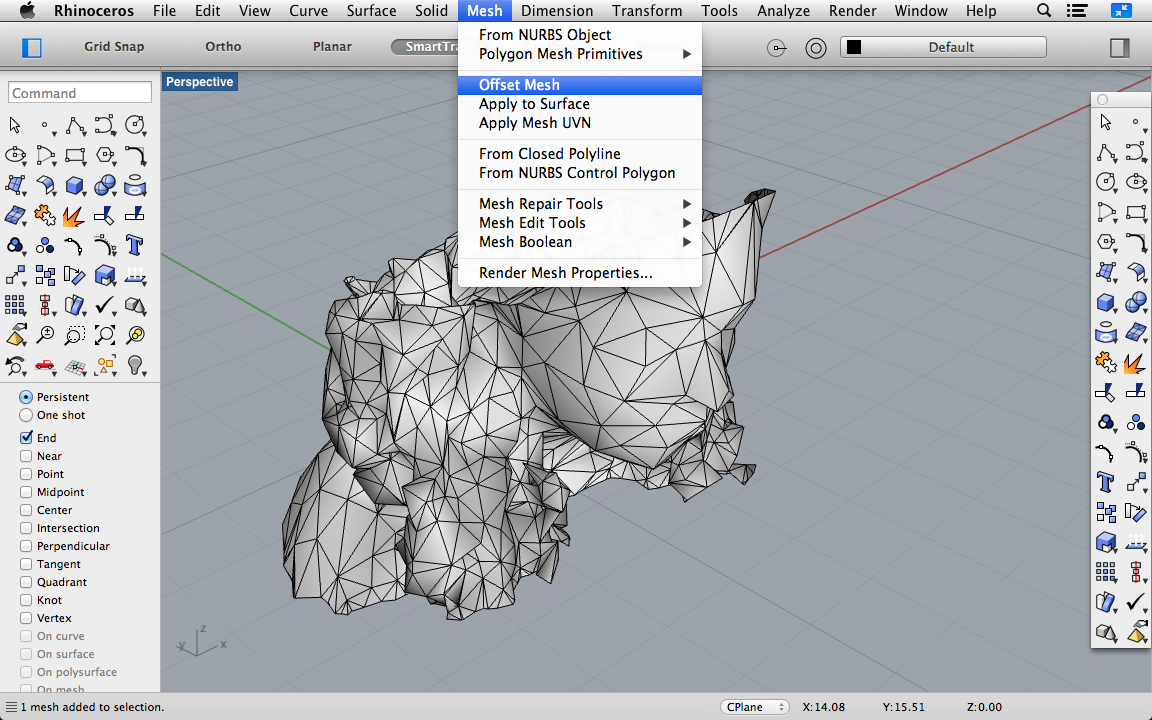Select the Text object T tool in the left toolbar

135,245
